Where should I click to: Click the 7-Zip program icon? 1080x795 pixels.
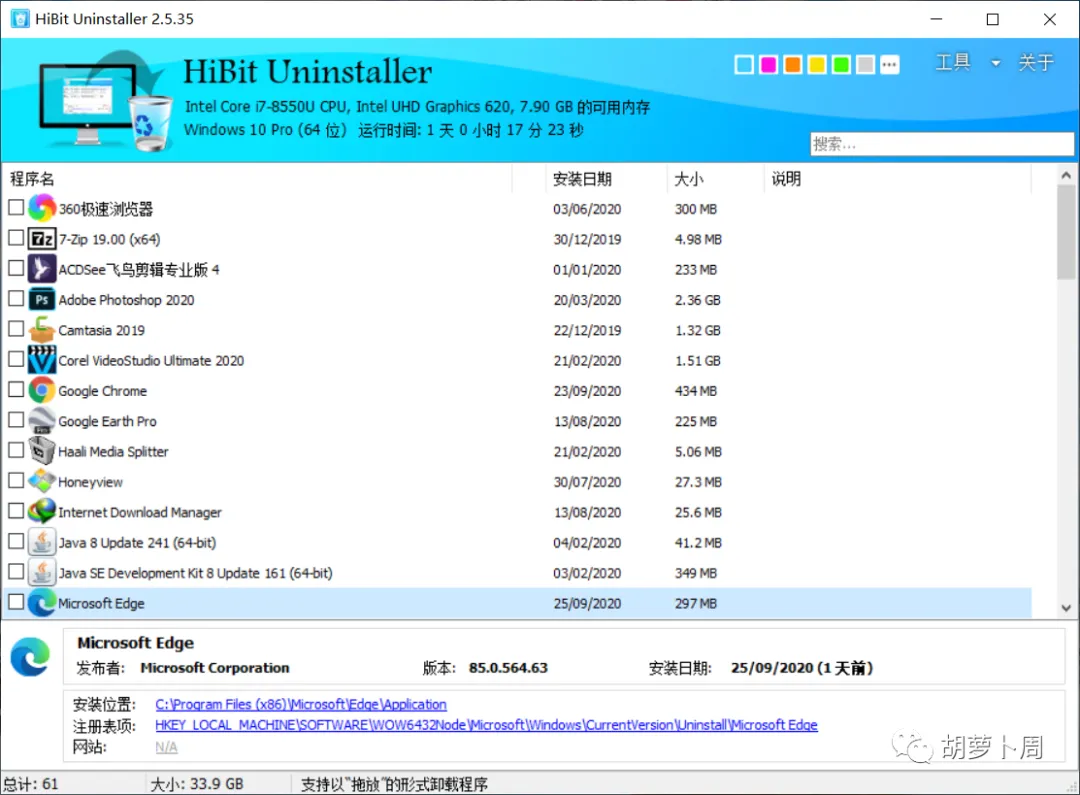(41, 238)
